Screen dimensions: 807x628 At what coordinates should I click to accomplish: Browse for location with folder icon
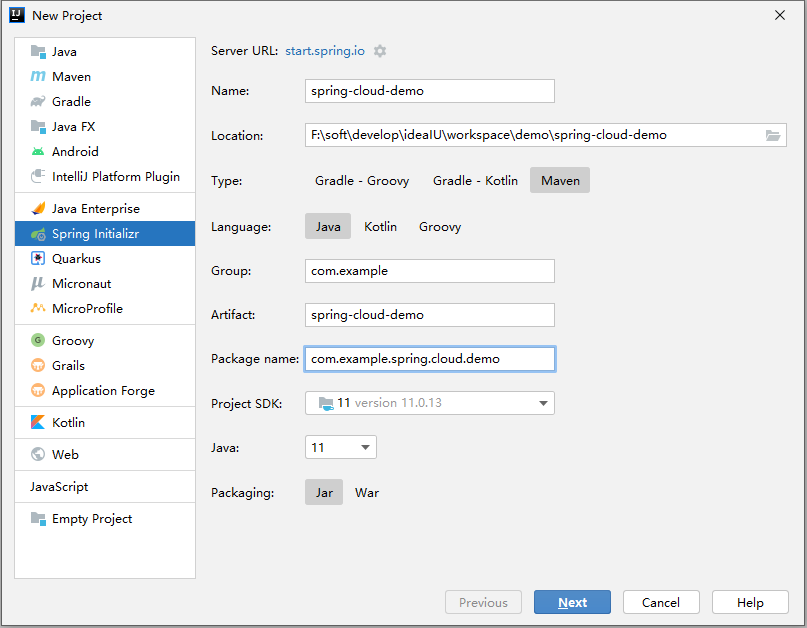pyautogui.click(x=773, y=135)
